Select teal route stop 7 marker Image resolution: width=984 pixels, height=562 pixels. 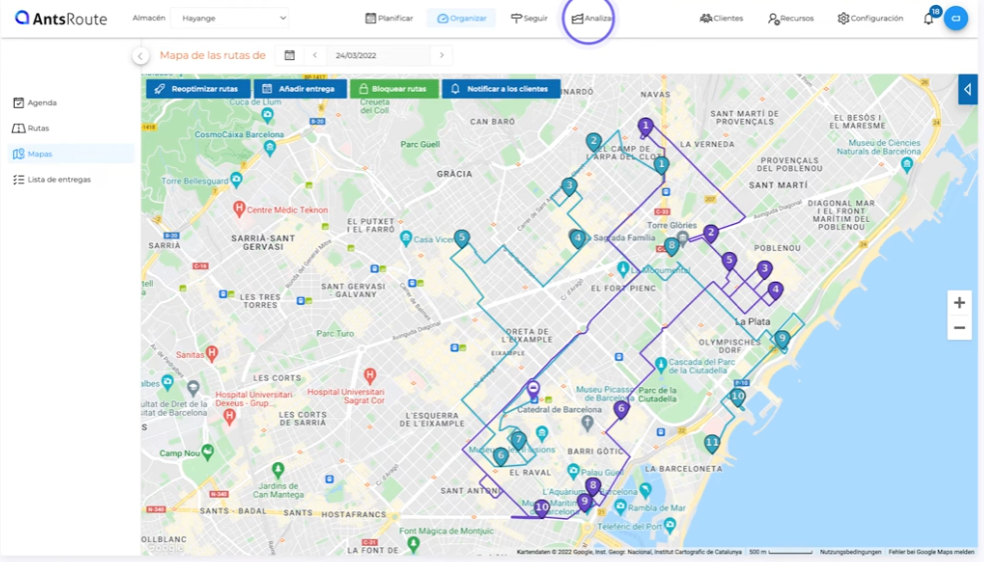(518, 440)
